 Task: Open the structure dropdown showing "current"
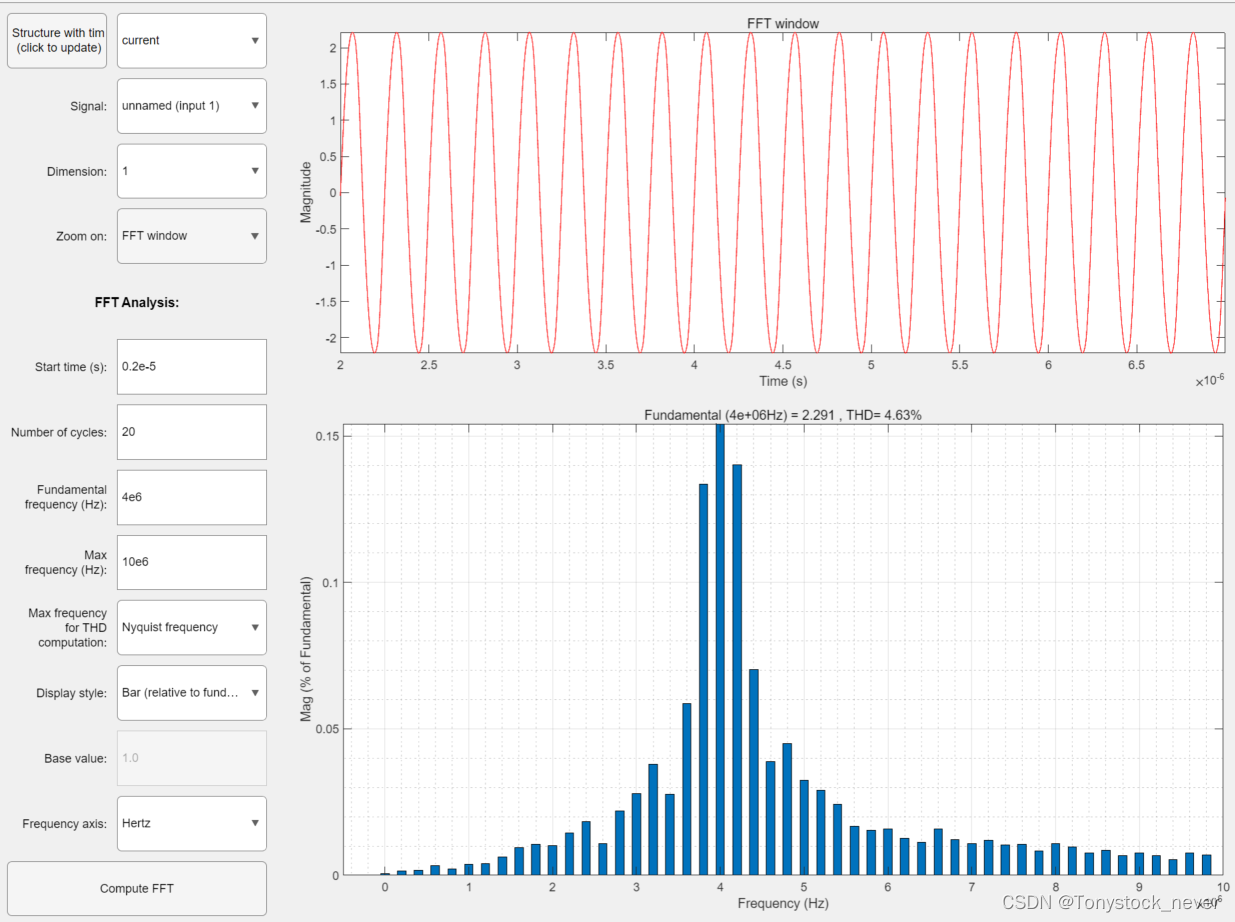click(x=191, y=40)
